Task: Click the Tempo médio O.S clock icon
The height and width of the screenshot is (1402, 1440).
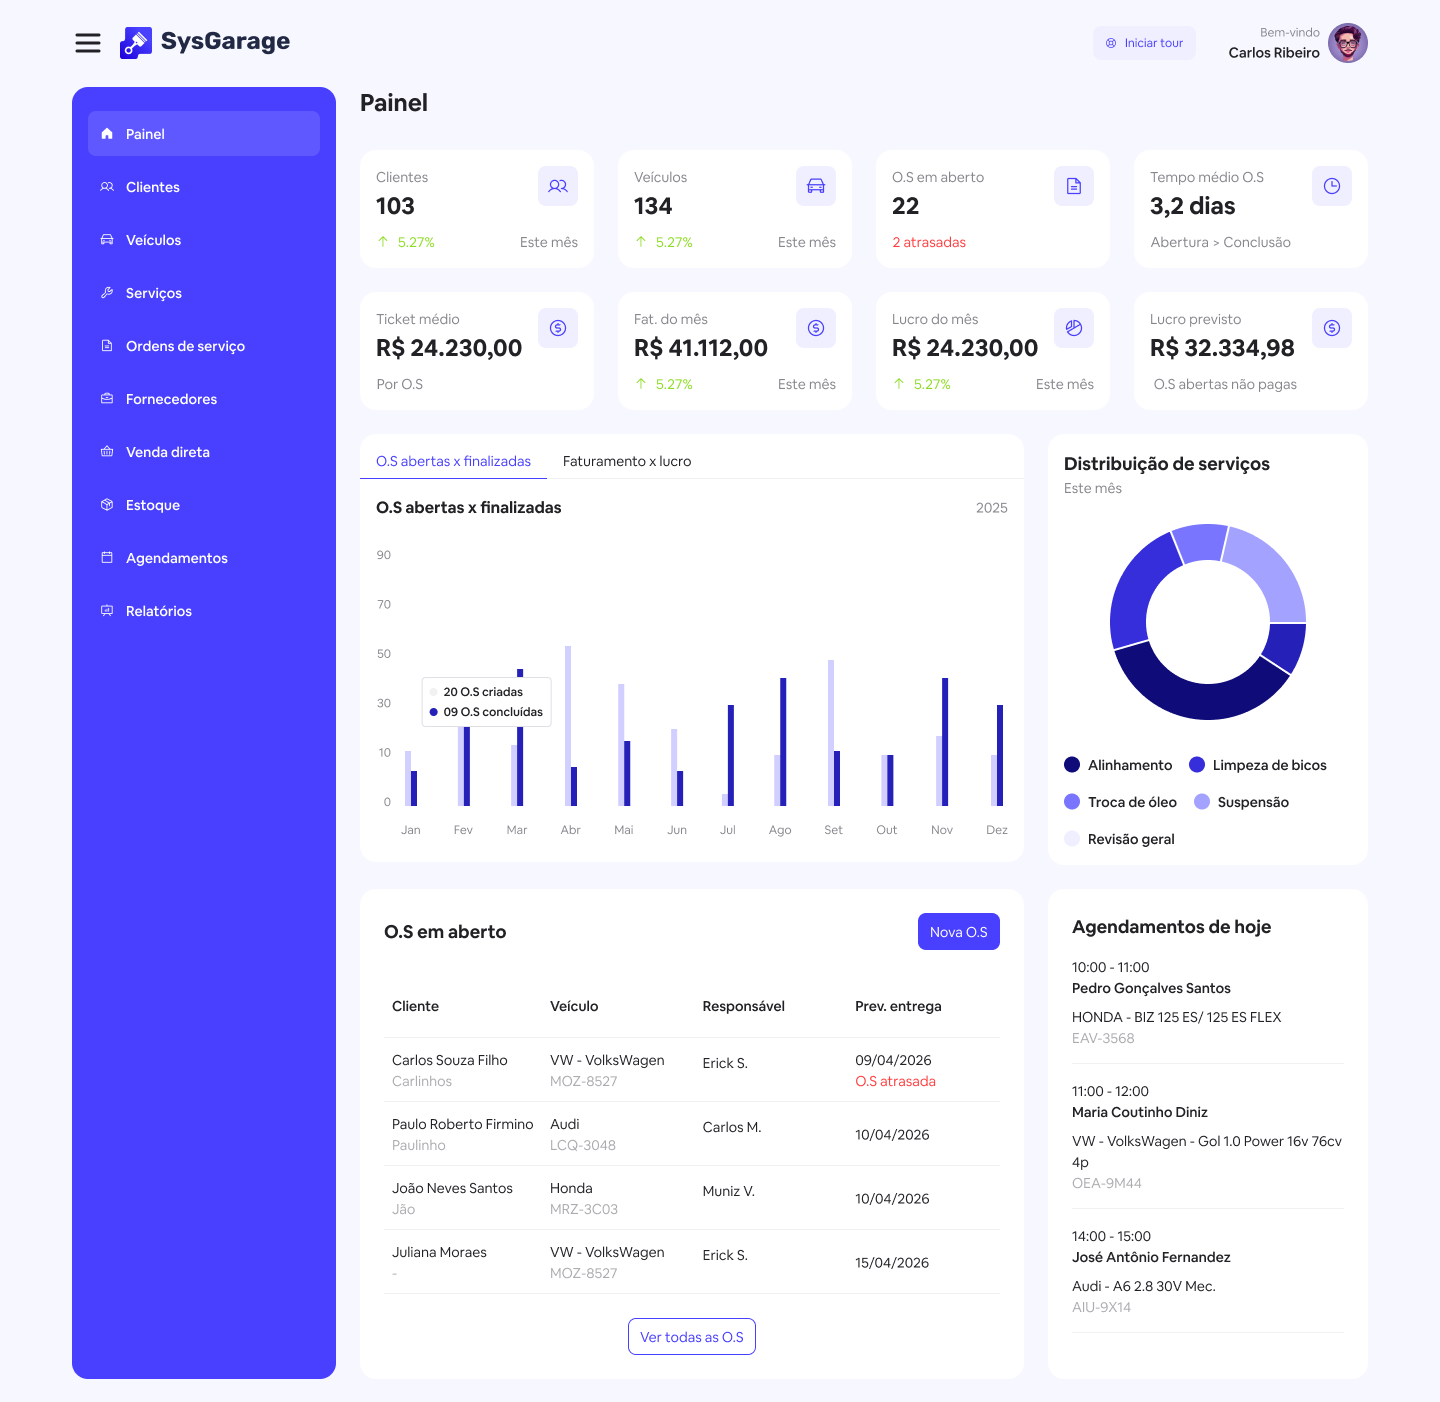Action: coord(1332,186)
